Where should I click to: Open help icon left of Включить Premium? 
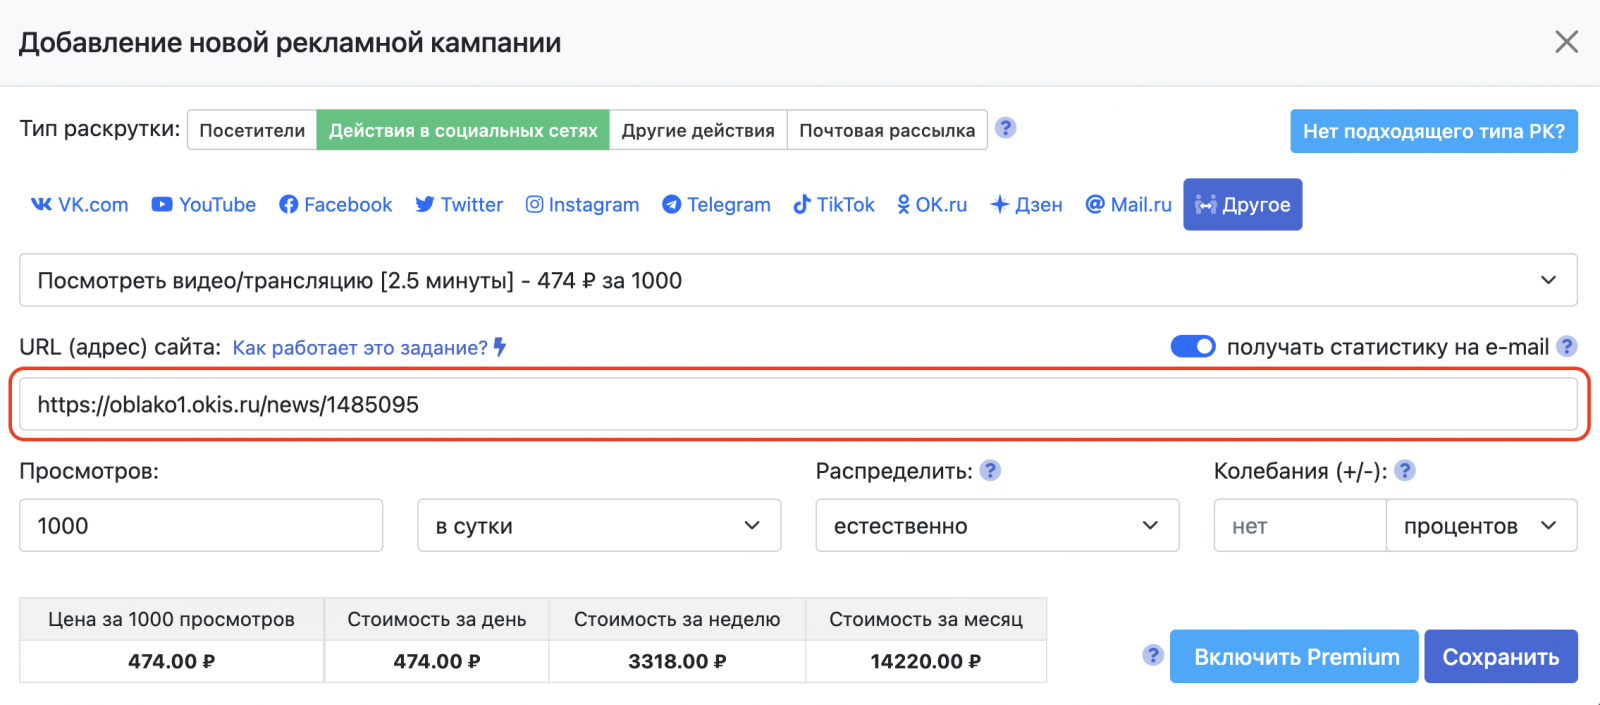(1153, 655)
